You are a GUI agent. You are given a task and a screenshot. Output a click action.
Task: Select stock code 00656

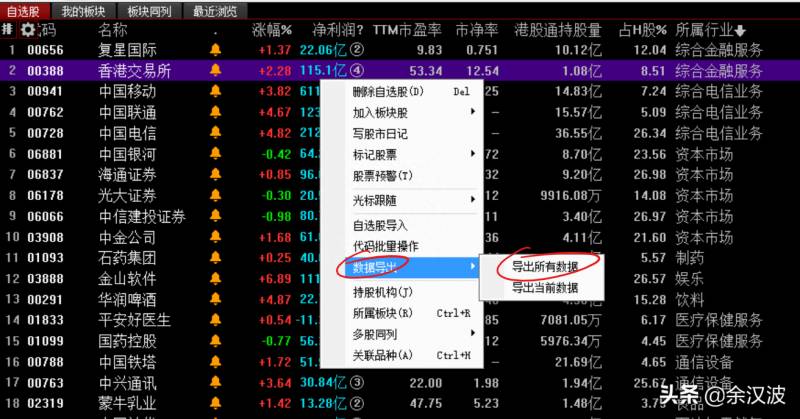(x=45, y=50)
